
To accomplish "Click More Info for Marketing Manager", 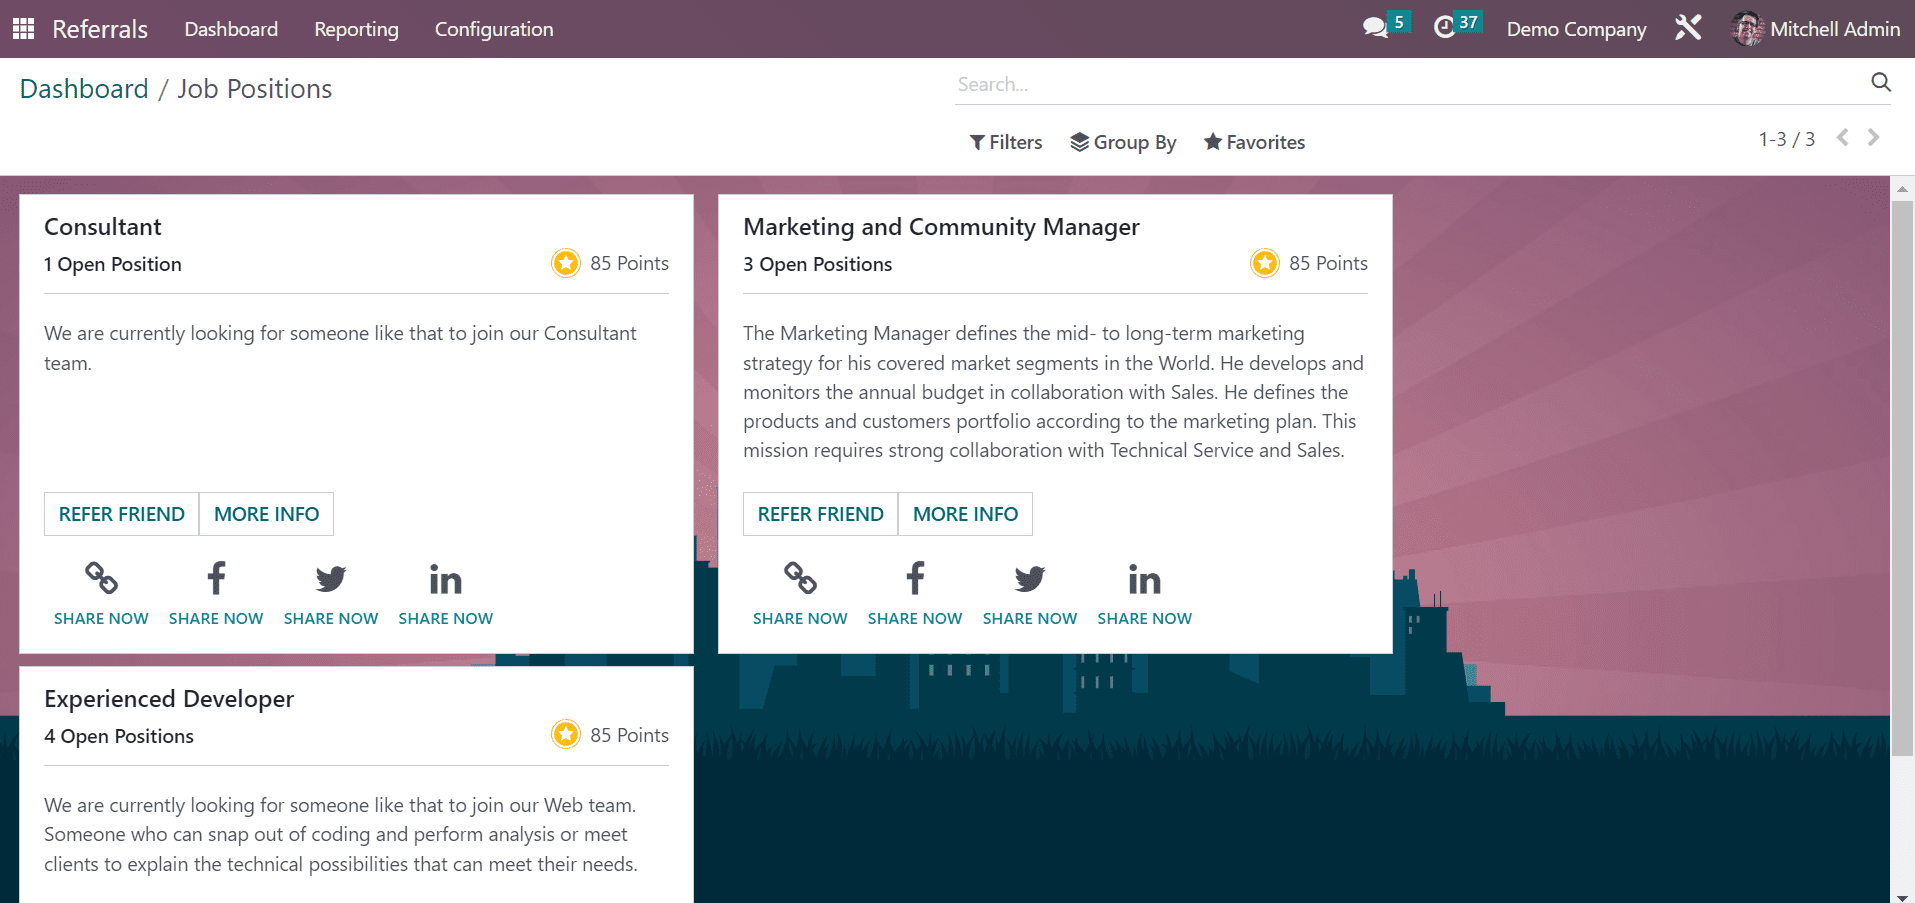I will coord(966,514).
